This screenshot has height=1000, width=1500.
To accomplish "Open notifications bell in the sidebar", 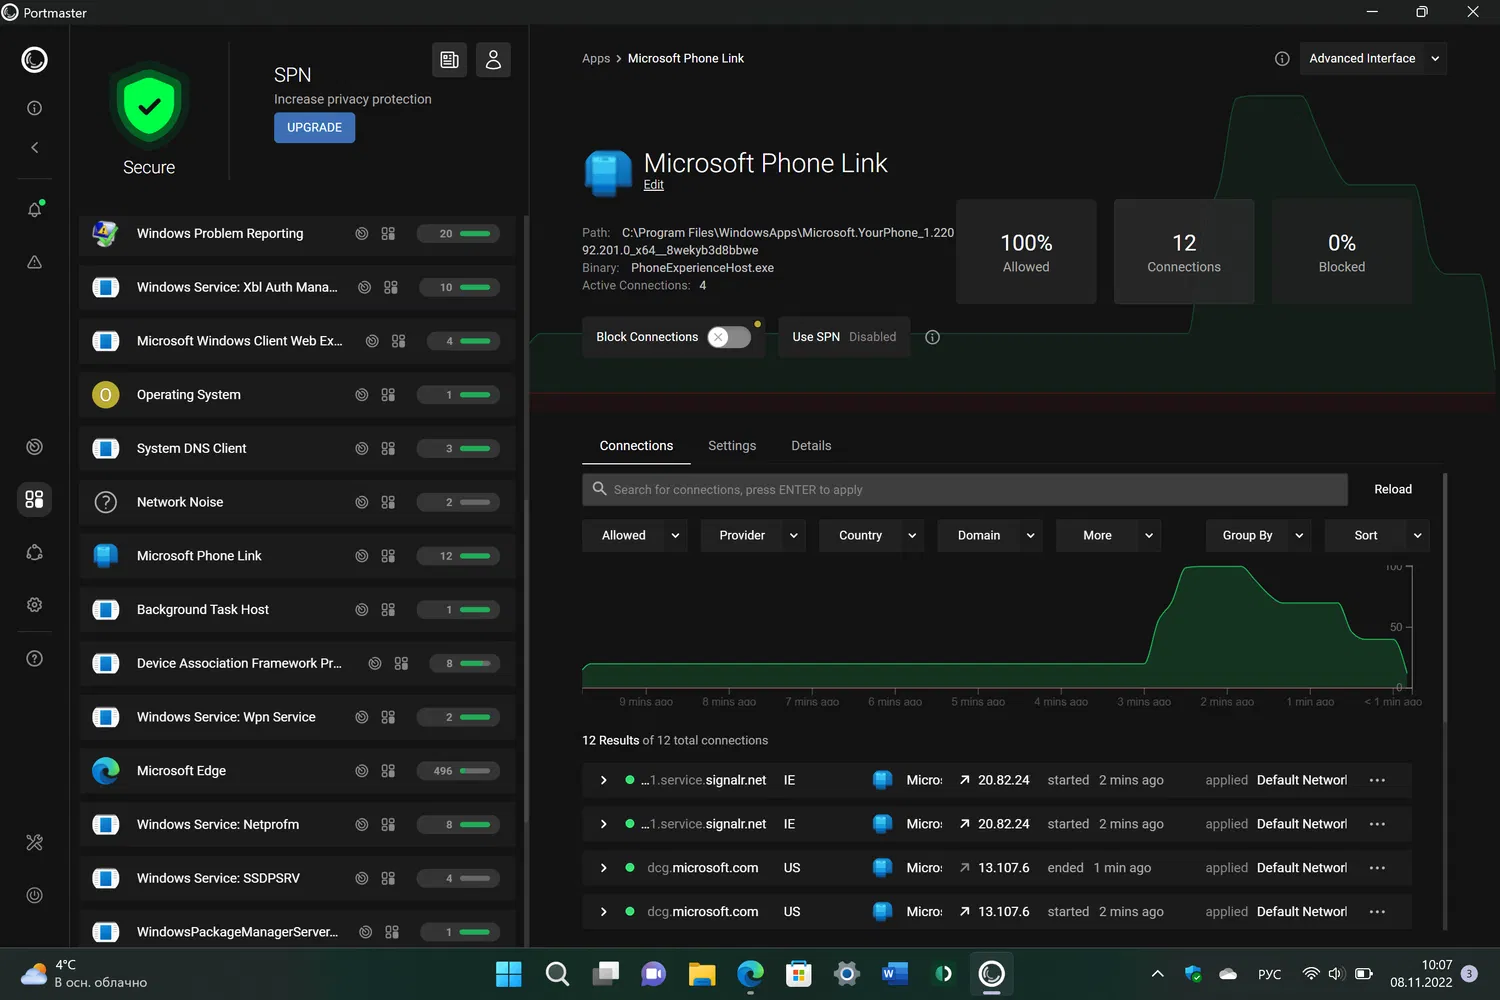I will (x=34, y=209).
